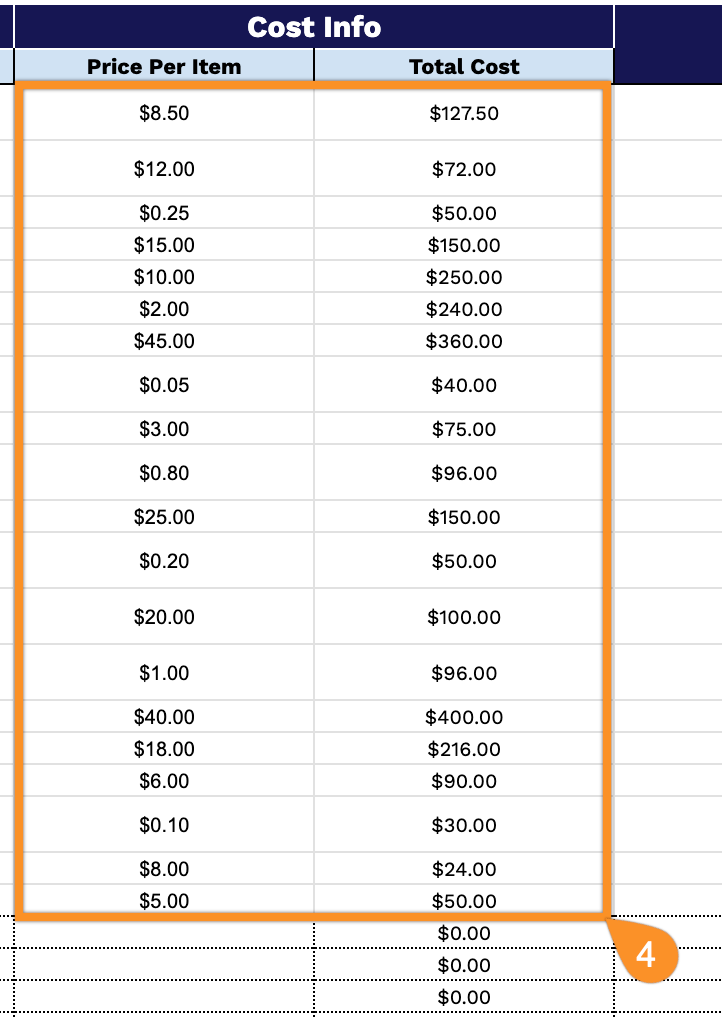This screenshot has width=722, height=1018.
Task: Select the $0.05 price cell
Action: [164, 385]
